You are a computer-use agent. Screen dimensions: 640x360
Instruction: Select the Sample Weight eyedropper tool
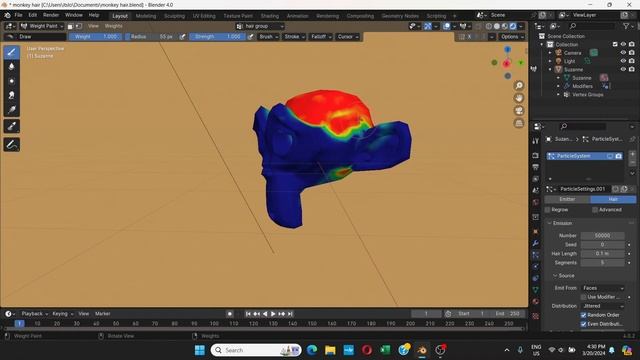coord(11,126)
